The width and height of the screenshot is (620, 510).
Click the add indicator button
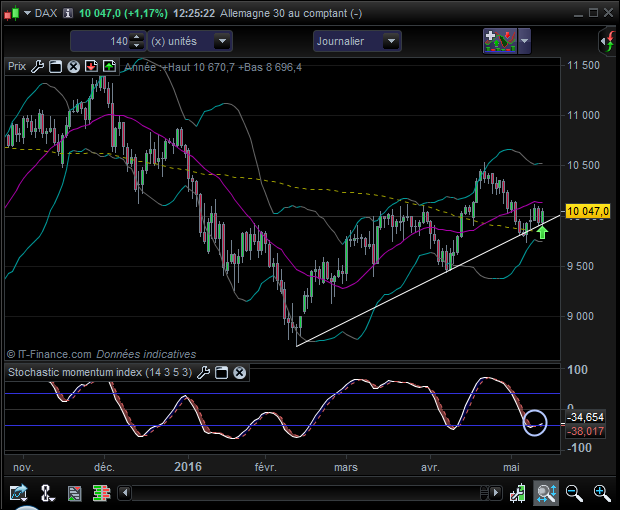[x=499, y=41]
